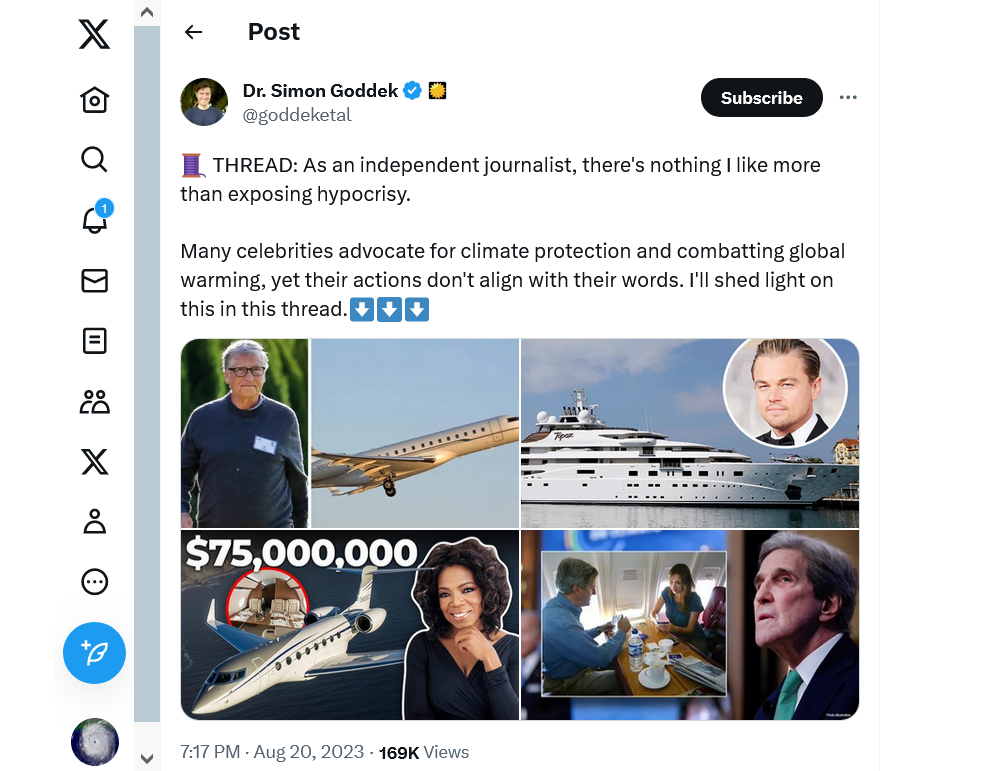Click the blue compose post button

pos(94,653)
